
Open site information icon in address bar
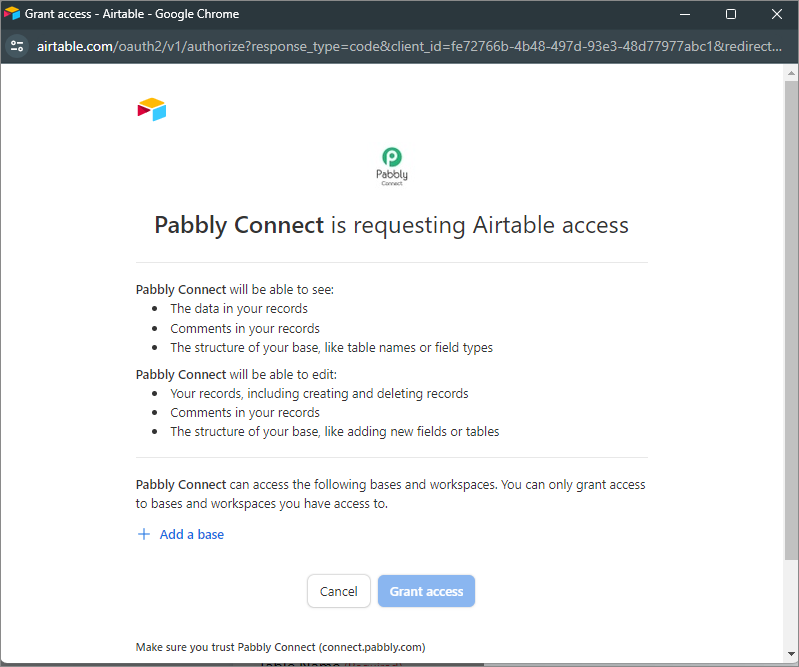click(x=17, y=46)
